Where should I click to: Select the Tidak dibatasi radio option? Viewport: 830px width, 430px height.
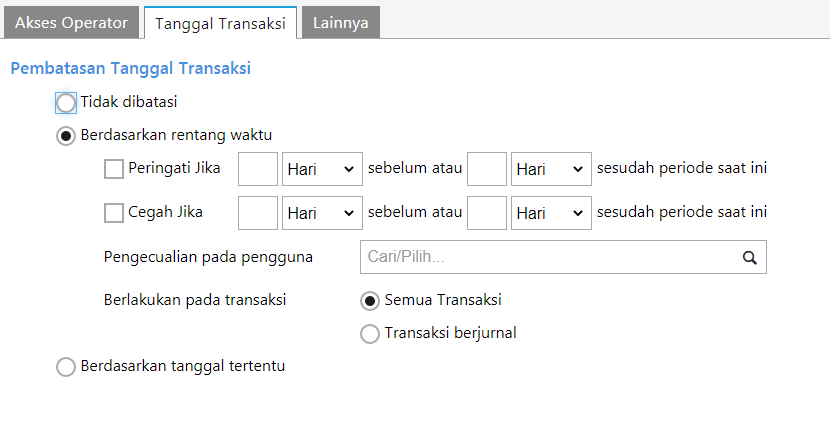pyautogui.click(x=66, y=102)
